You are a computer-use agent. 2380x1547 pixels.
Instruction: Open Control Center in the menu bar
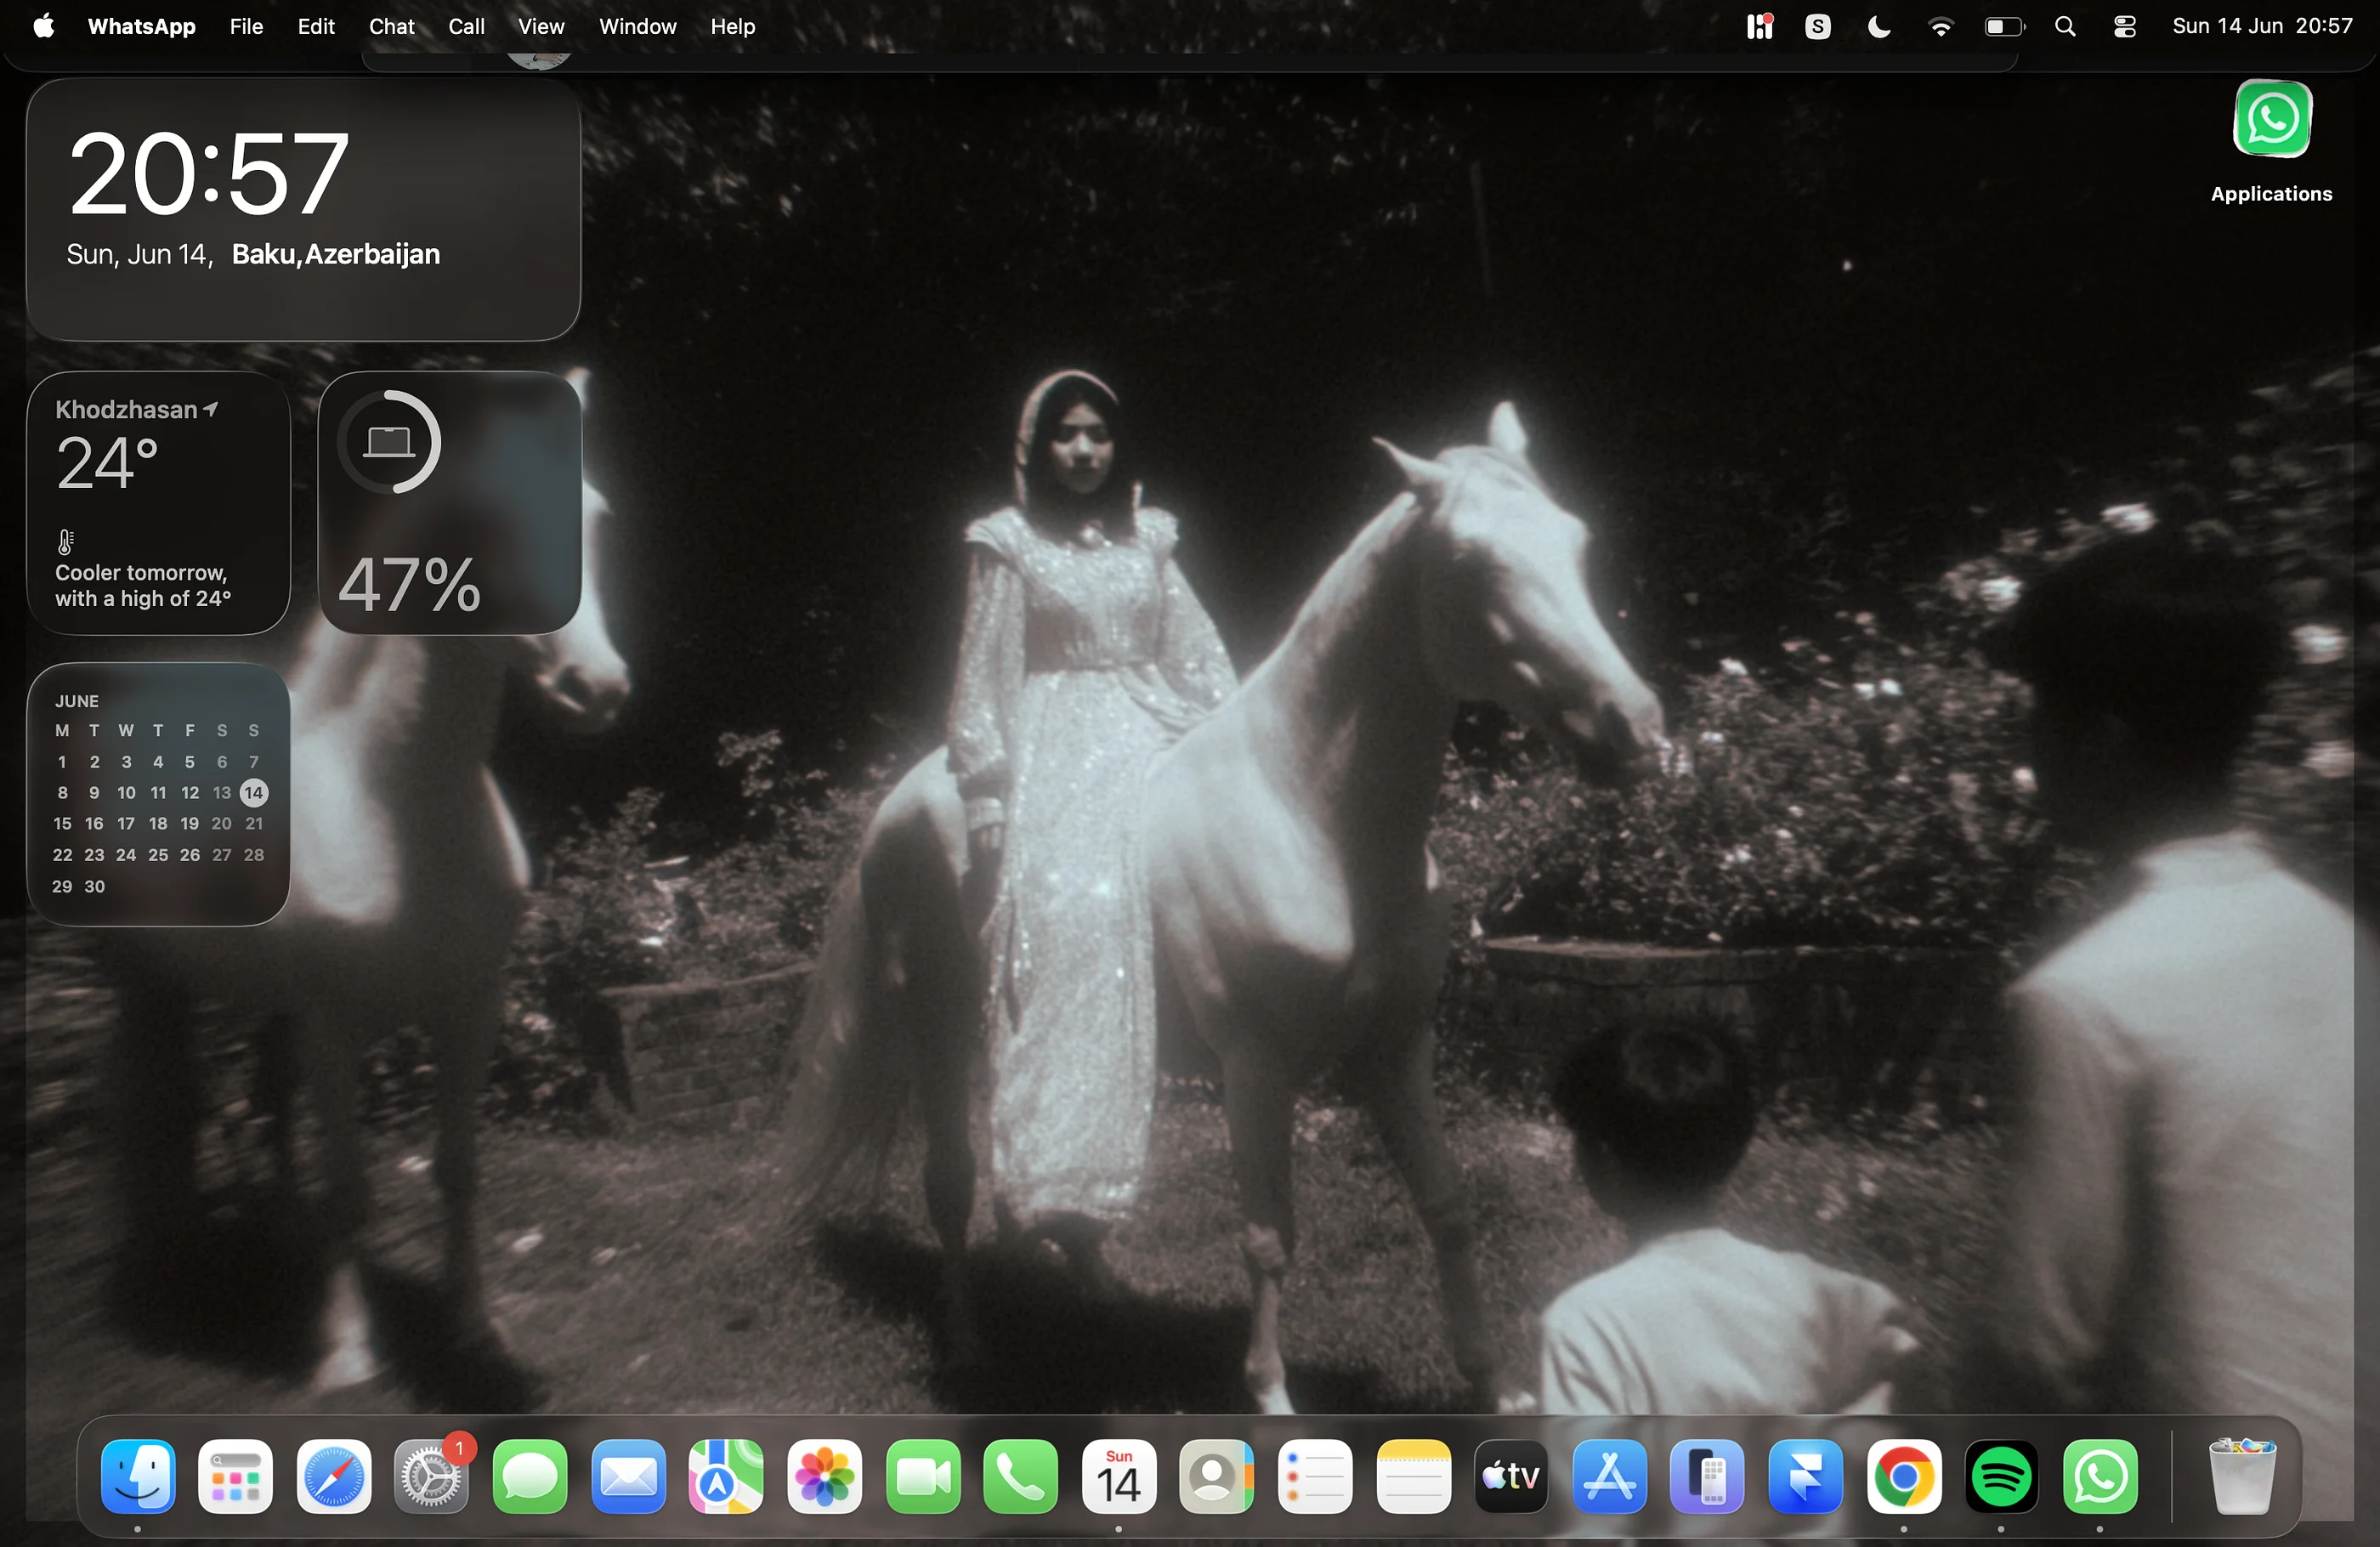click(x=2125, y=27)
